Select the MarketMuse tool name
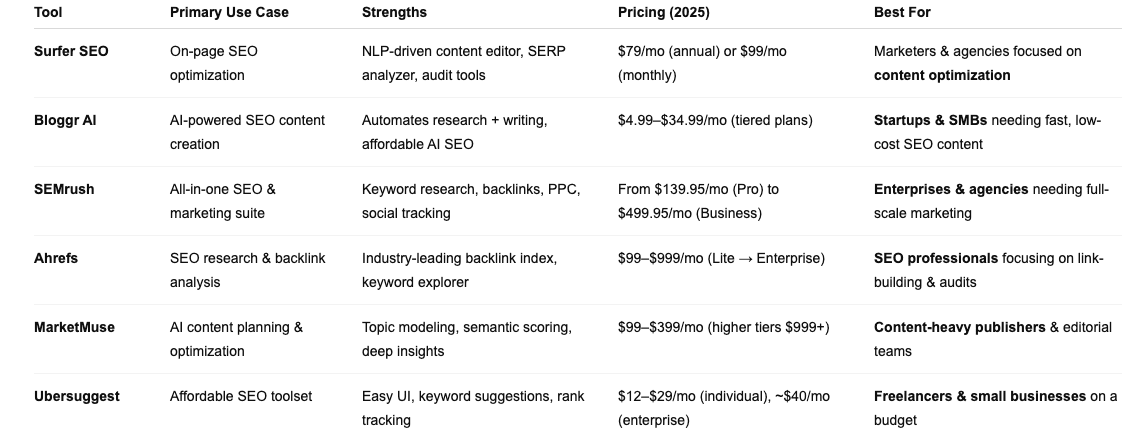 74,327
